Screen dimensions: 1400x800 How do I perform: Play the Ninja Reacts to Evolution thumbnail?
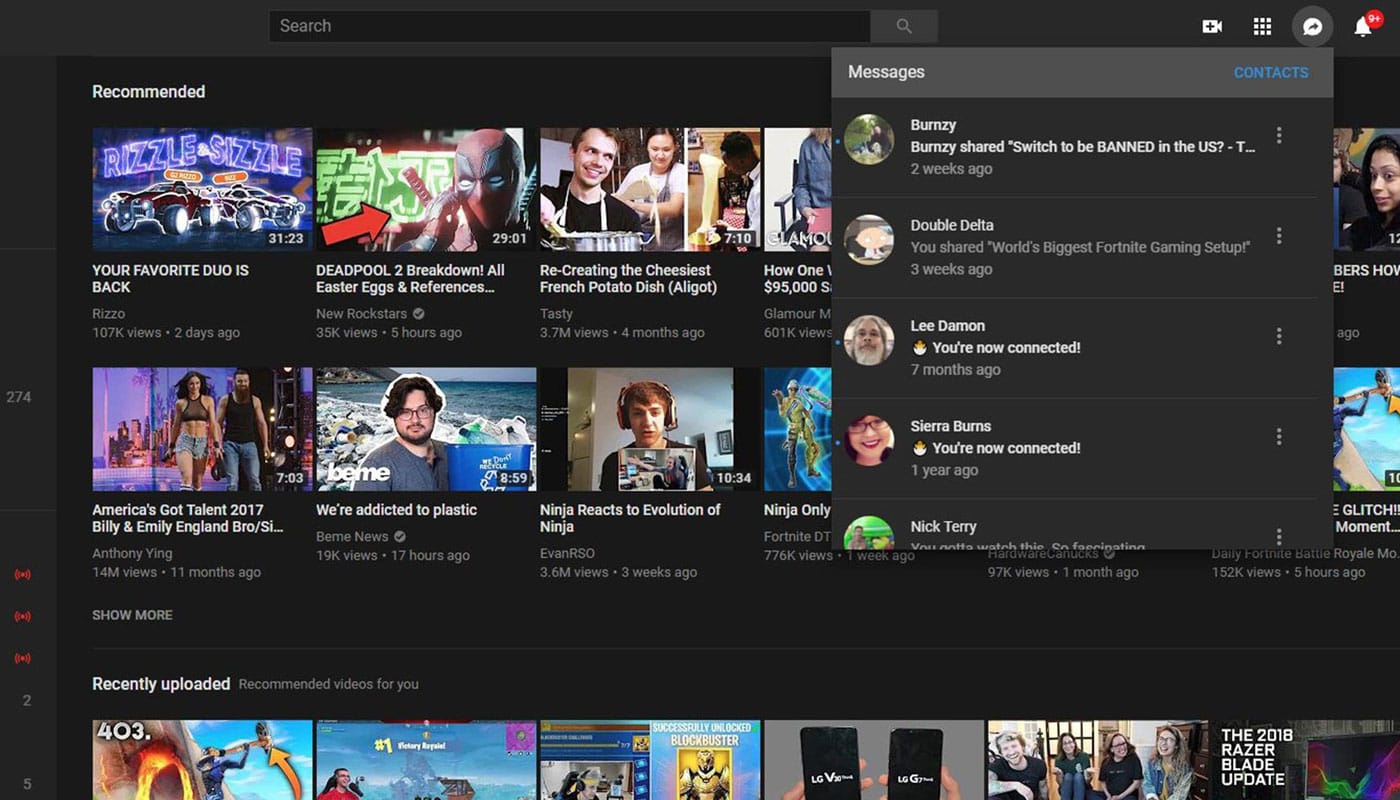coord(650,429)
